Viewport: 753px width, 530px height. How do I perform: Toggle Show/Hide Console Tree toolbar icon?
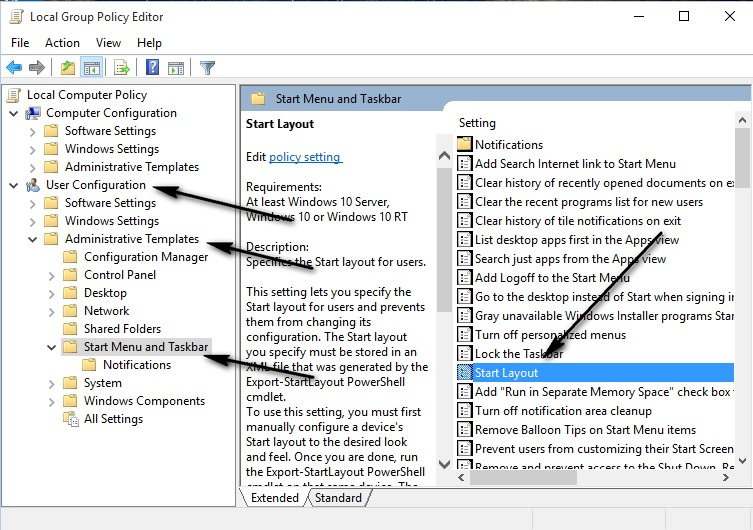[x=91, y=68]
